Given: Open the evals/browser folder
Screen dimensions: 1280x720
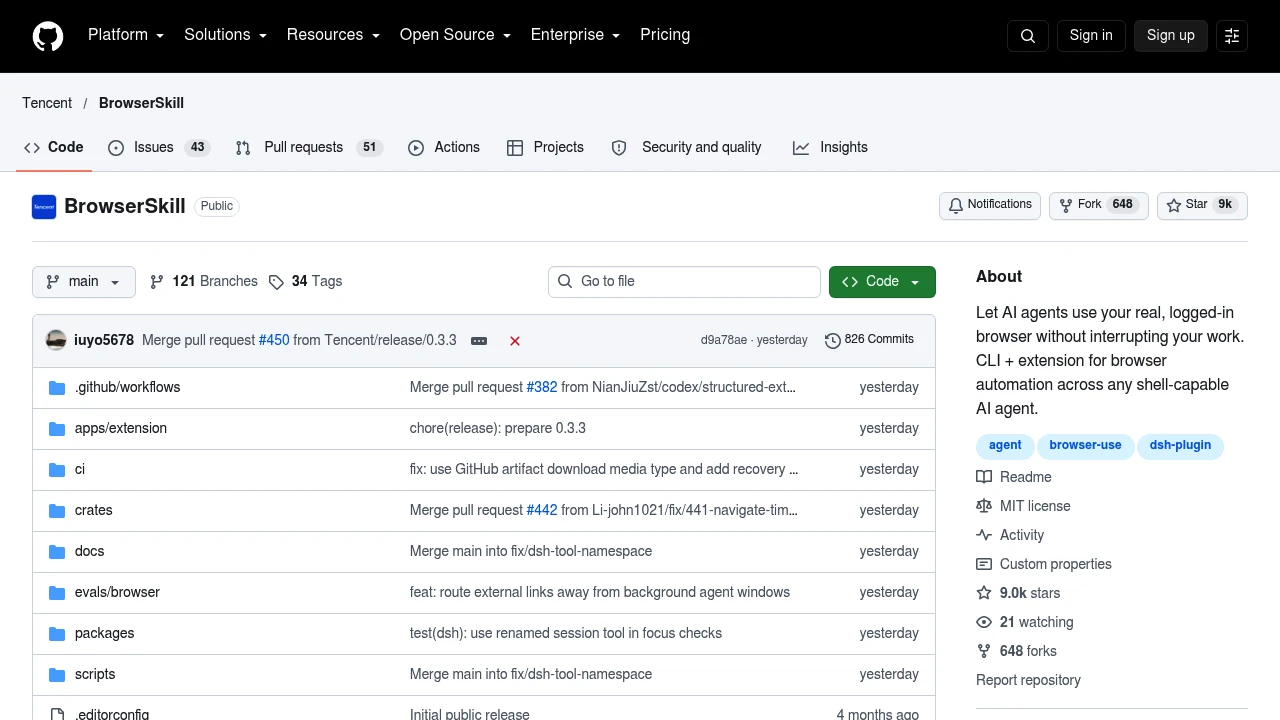Looking at the screenshot, I should pyautogui.click(x=117, y=592).
